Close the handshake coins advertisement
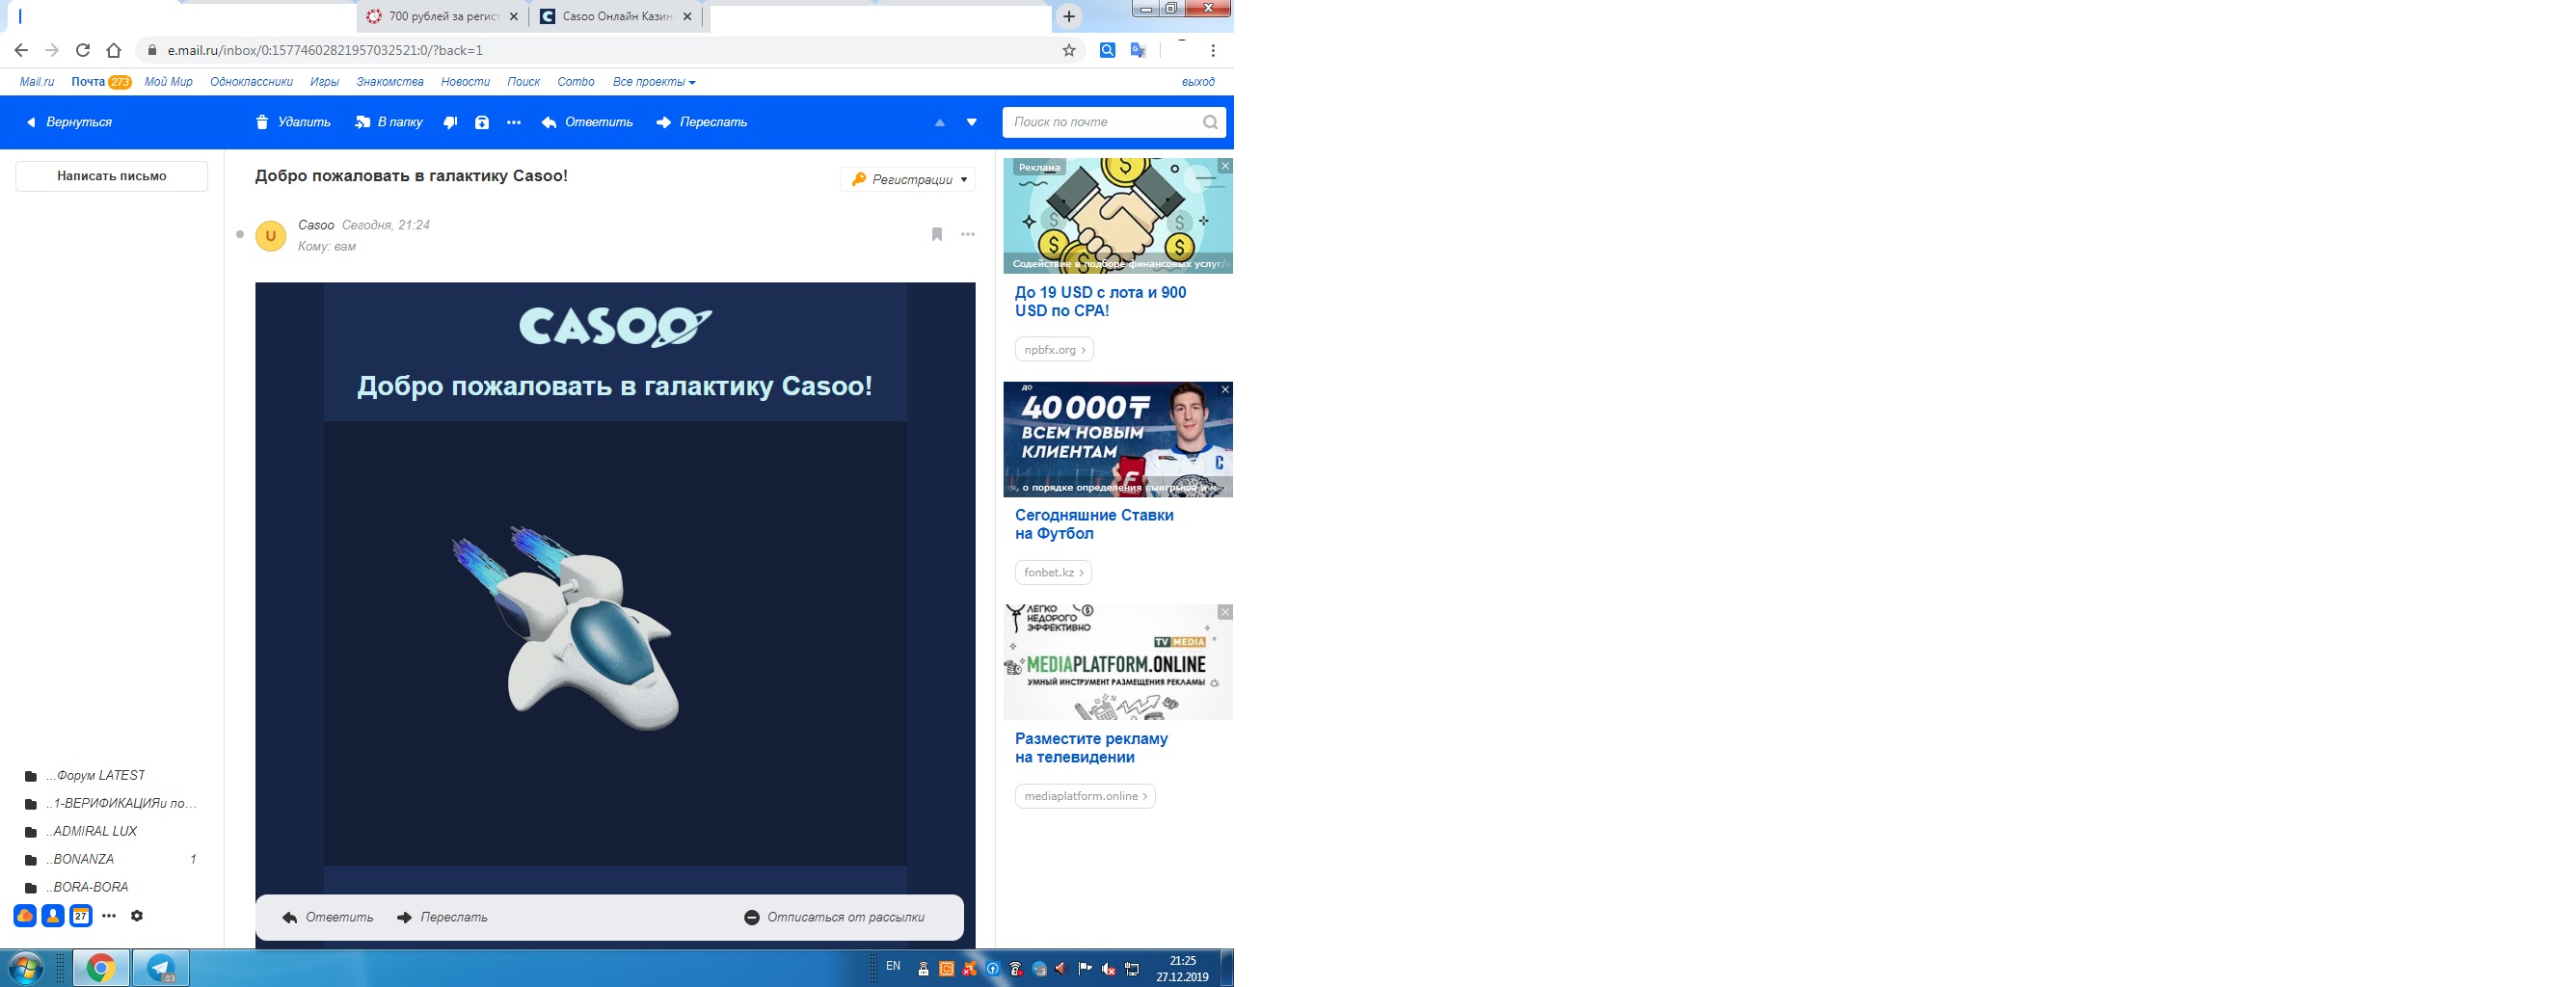 pyautogui.click(x=1225, y=166)
